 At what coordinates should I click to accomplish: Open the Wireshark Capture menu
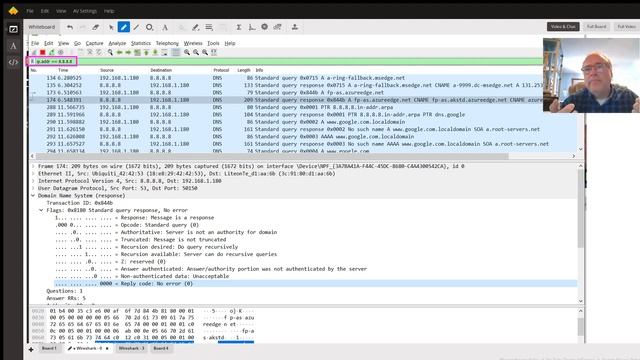pos(94,43)
